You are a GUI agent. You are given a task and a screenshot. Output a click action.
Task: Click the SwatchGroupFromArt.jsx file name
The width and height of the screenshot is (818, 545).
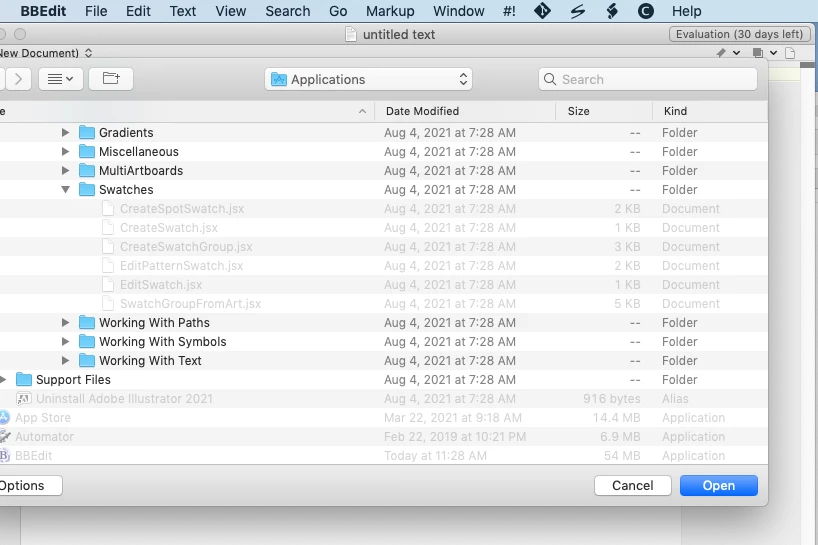(190, 304)
